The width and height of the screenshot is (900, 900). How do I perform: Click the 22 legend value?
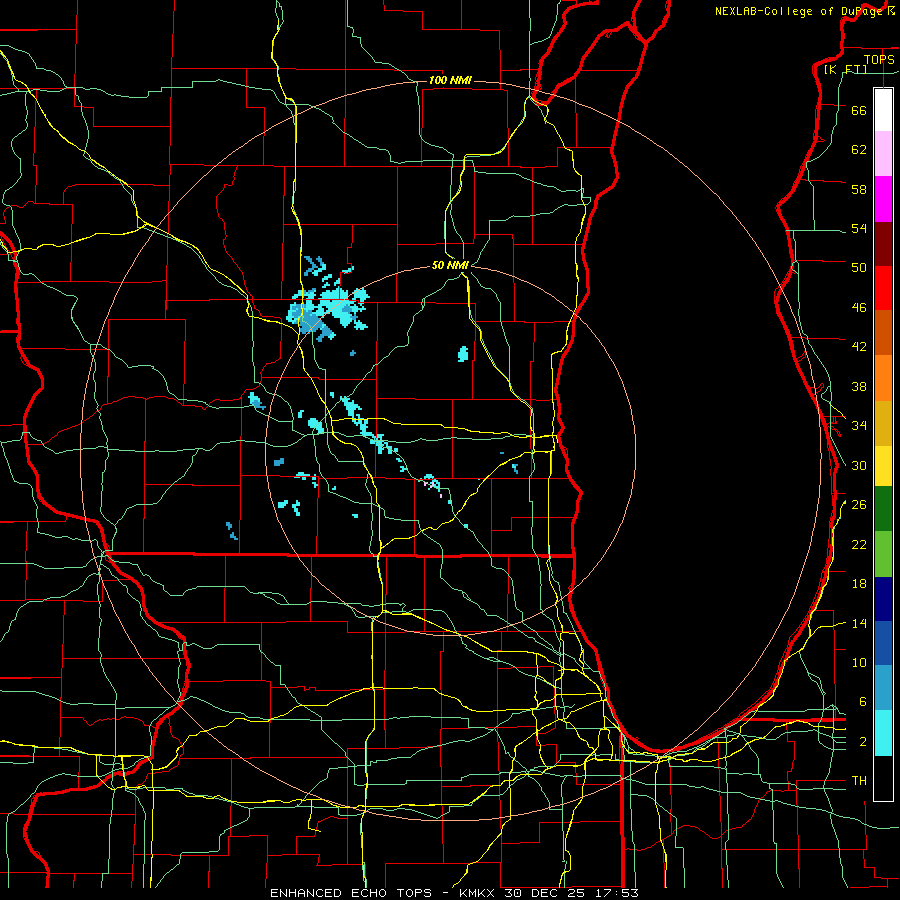pyautogui.click(x=859, y=545)
